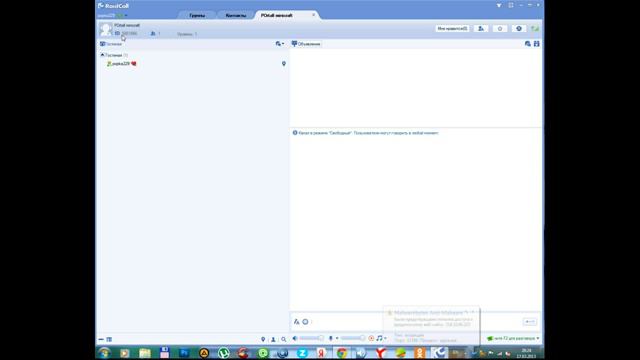This screenshot has height=360, width=640.
Task: Click the minus icon at bottom left
Action: click(101, 339)
